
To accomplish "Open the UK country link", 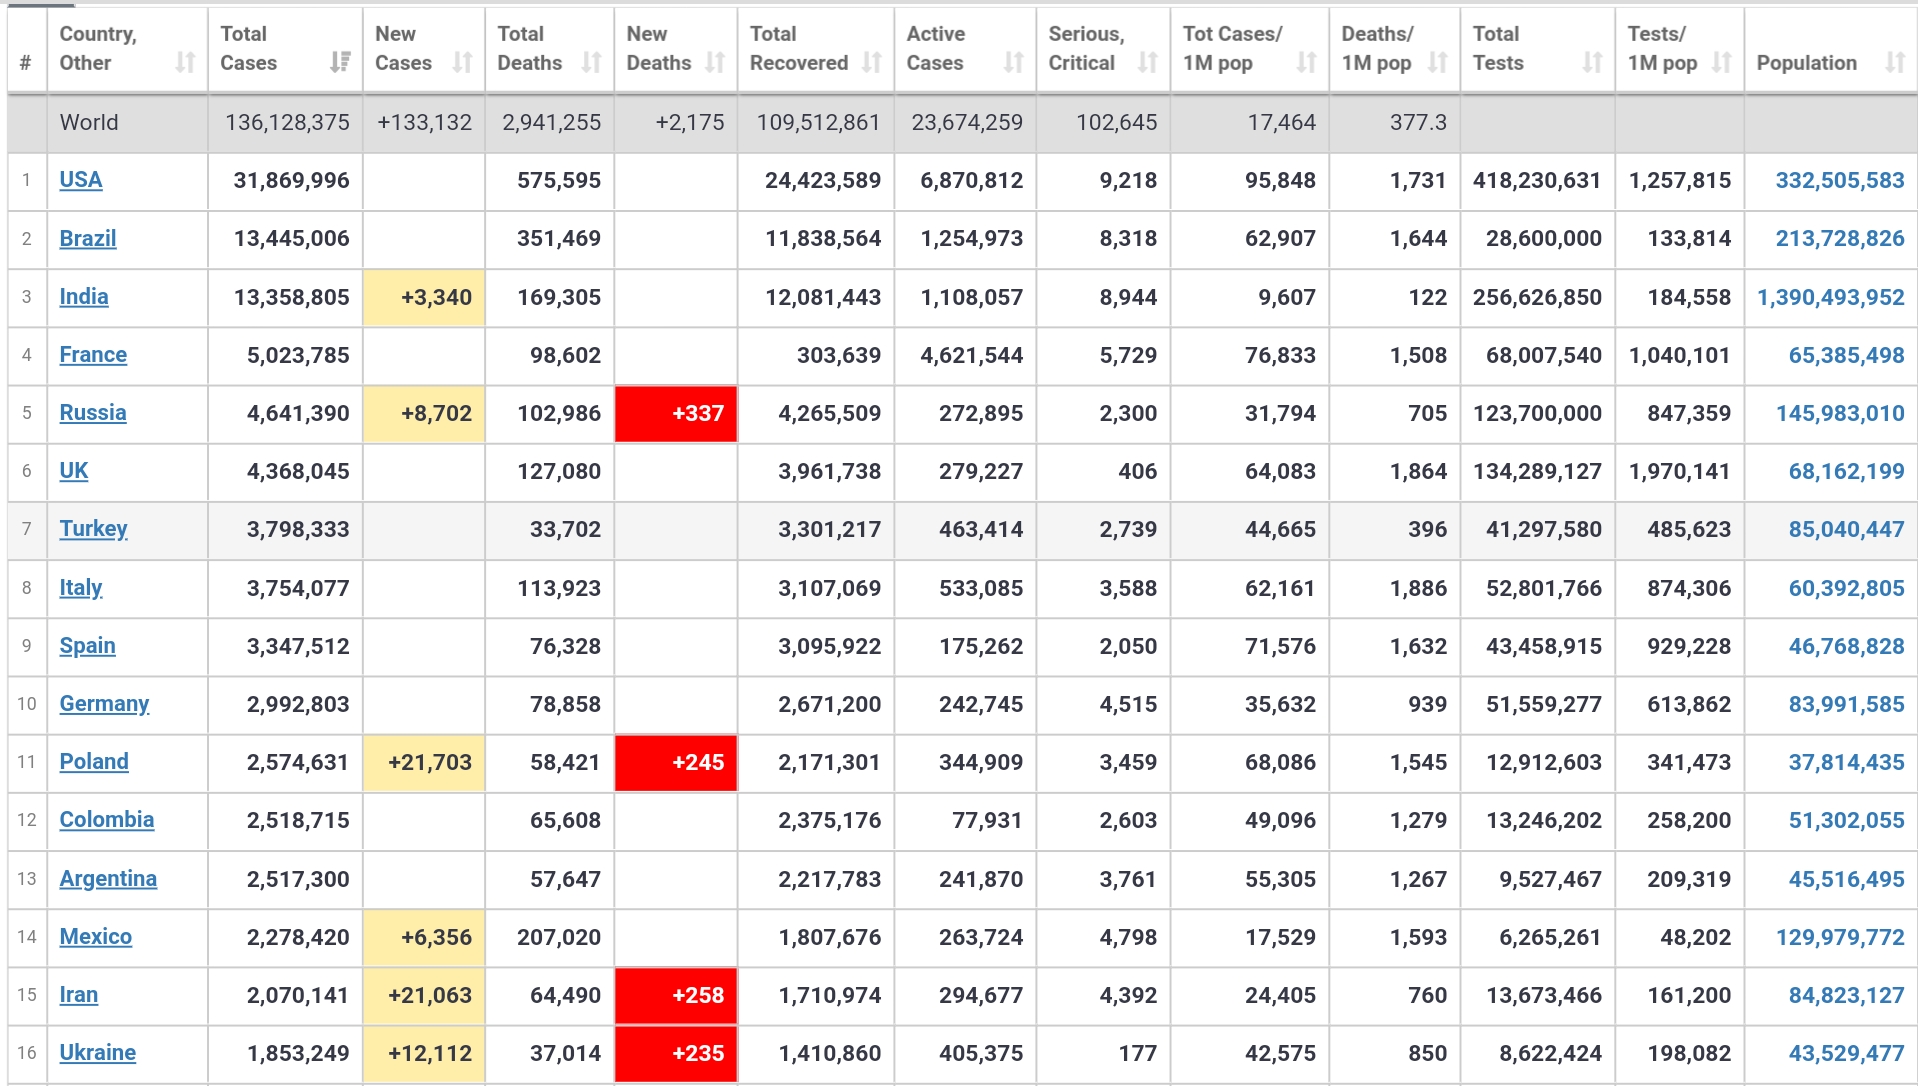I will pyautogui.click(x=74, y=471).
